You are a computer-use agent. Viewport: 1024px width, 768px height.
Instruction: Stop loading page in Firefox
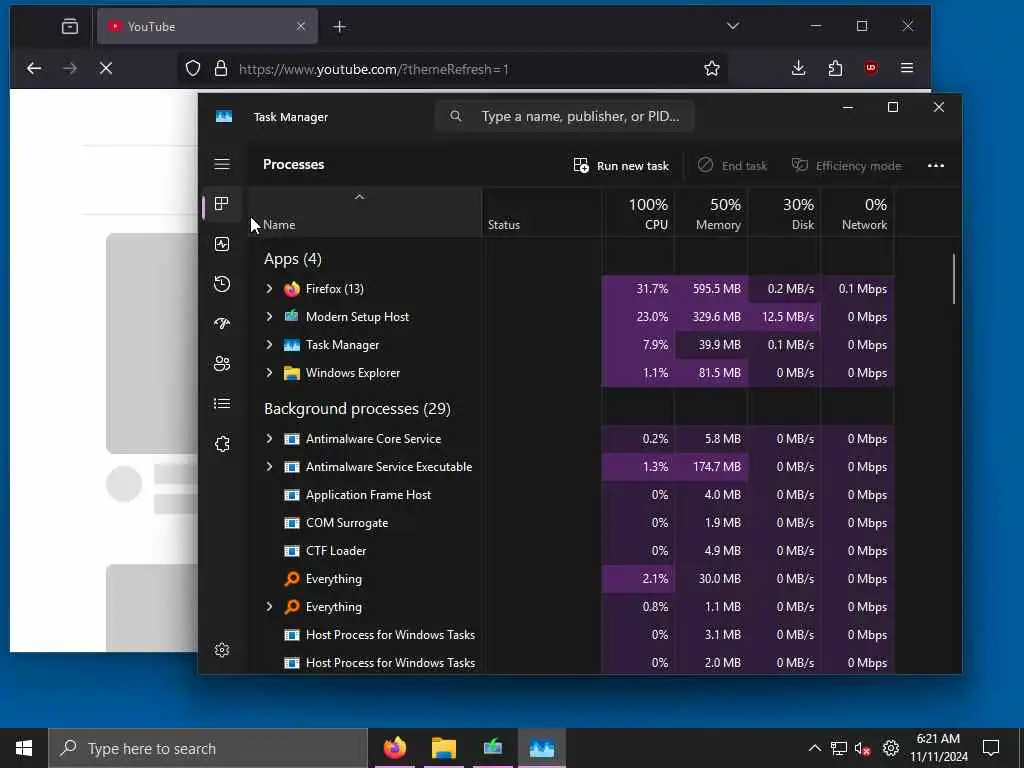106,68
